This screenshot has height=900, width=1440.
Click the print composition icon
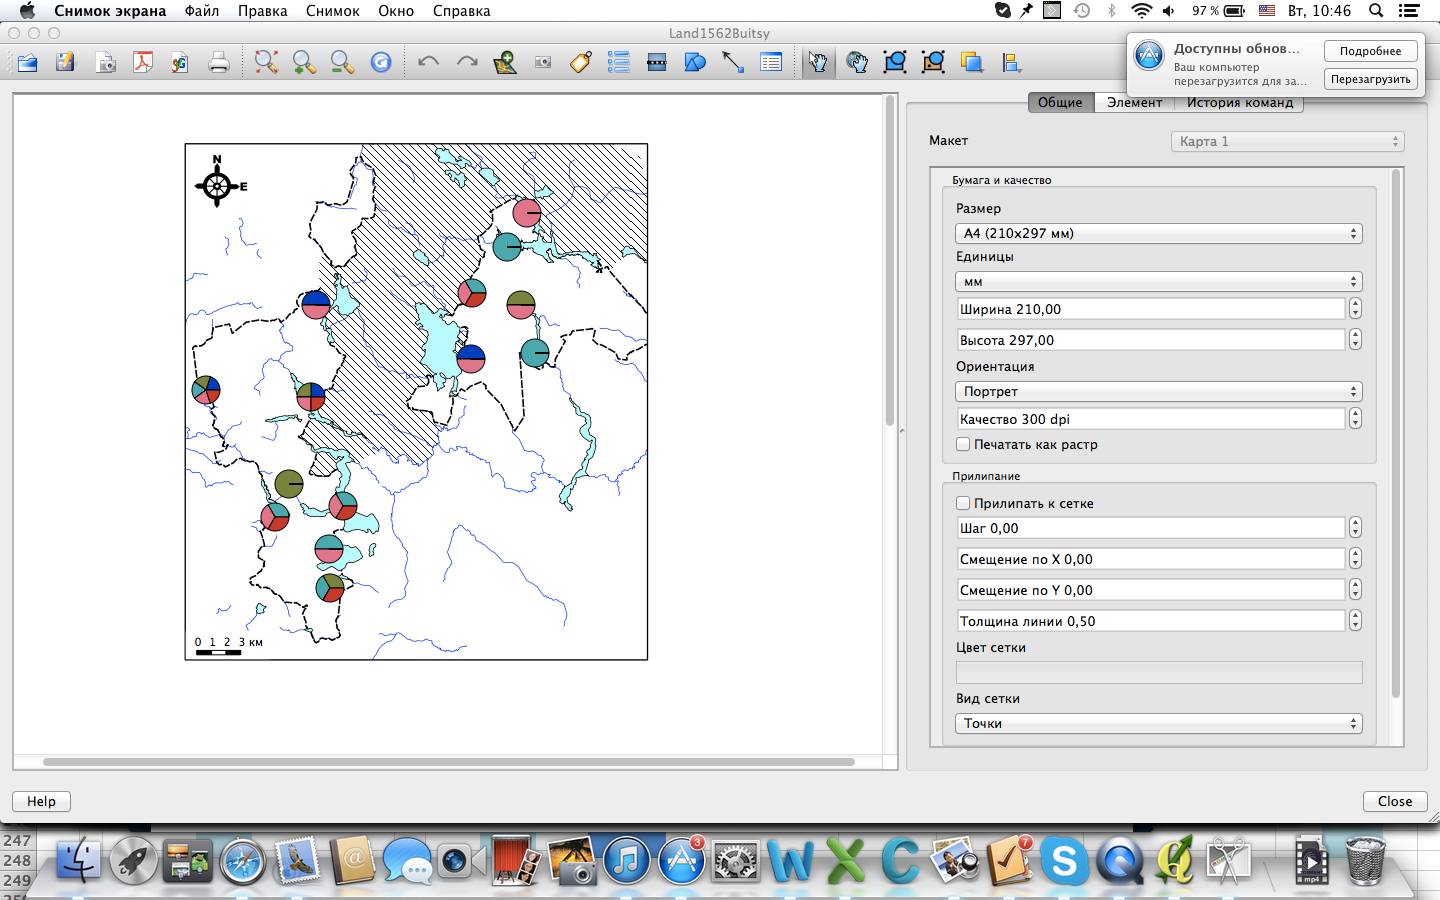pyautogui.click(x=218, y=63)
